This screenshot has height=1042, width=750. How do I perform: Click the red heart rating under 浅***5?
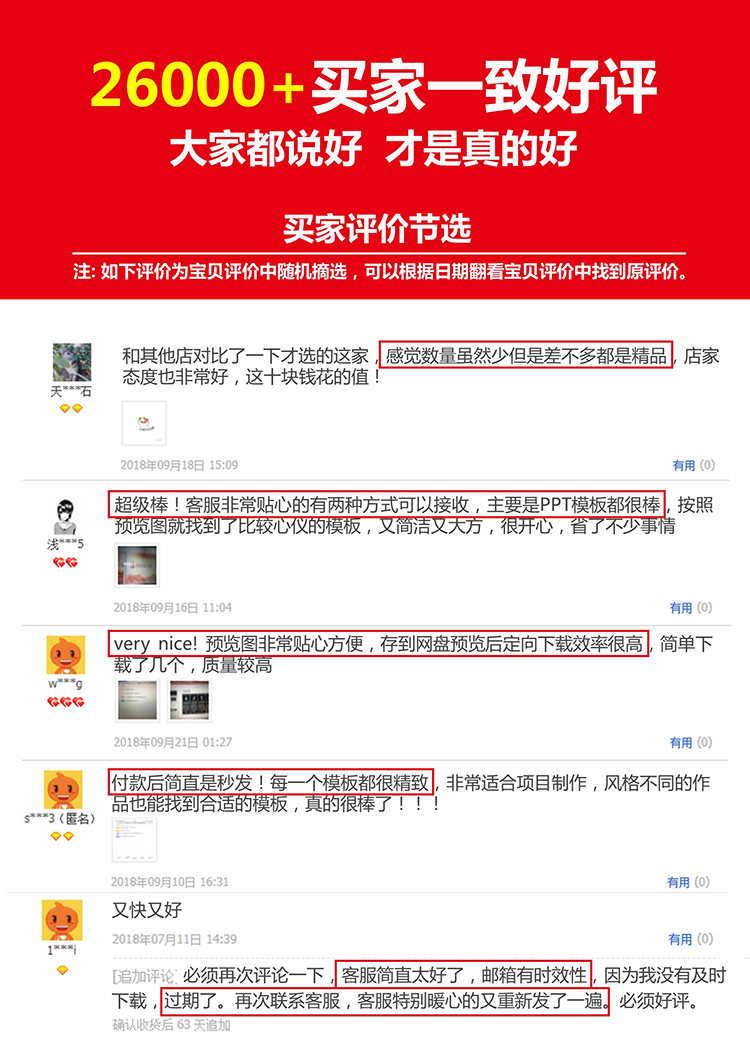(x=65, y=563)
